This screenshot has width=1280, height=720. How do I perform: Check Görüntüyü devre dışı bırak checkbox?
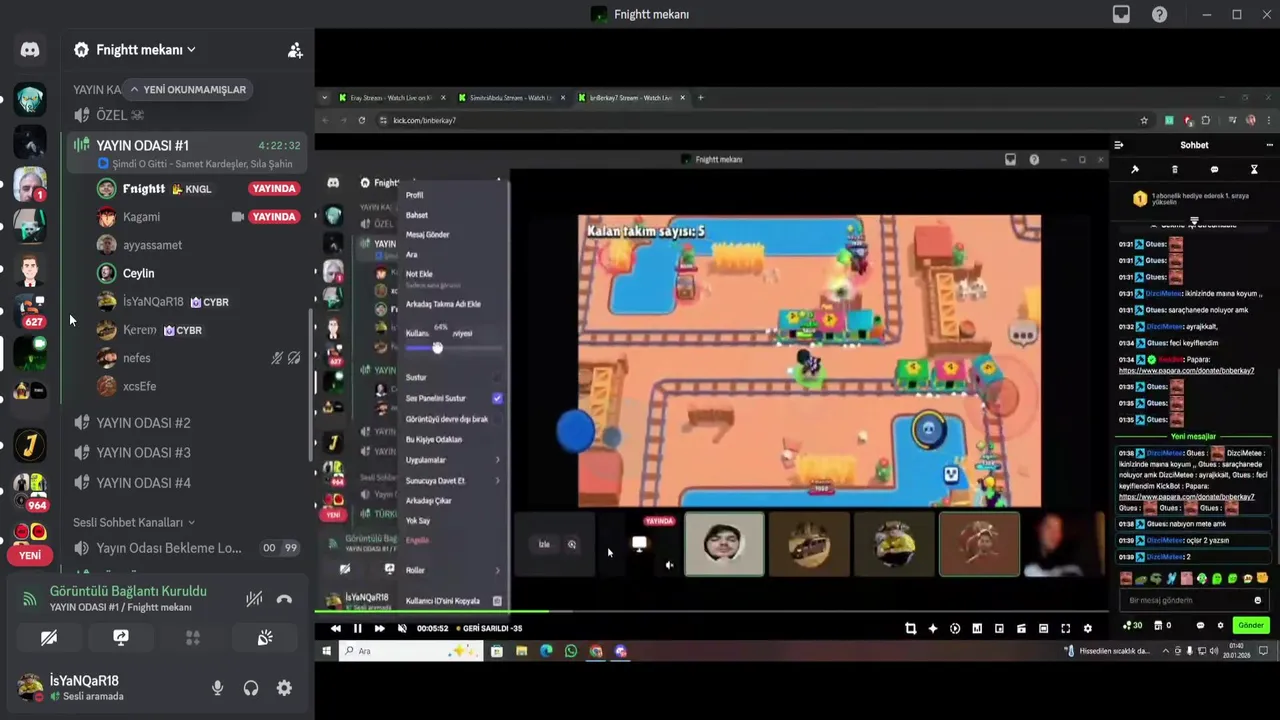click(497, 419)
